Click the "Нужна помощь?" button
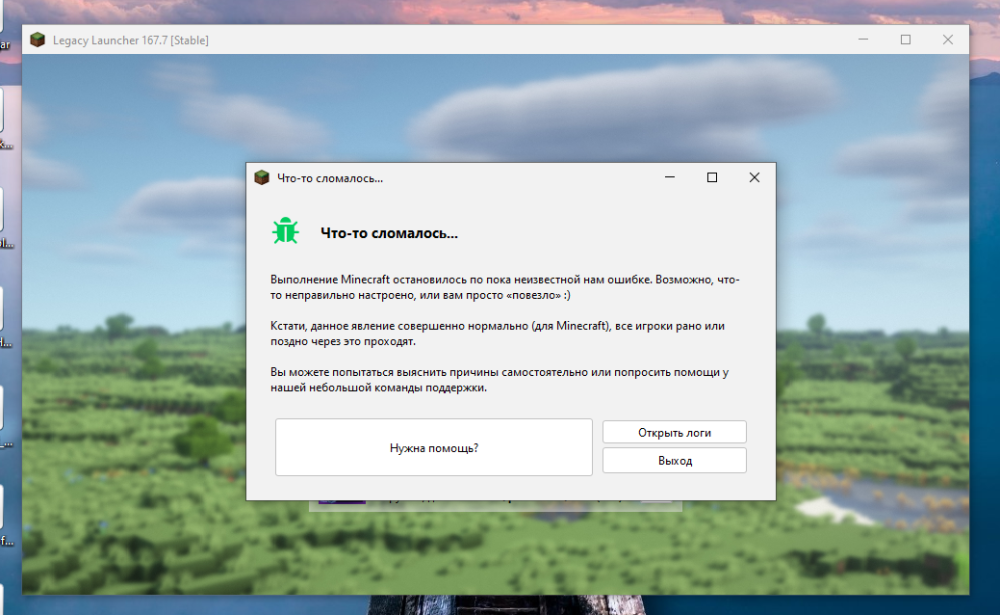Screen dimensions: 1000x615 coord(434,447)
